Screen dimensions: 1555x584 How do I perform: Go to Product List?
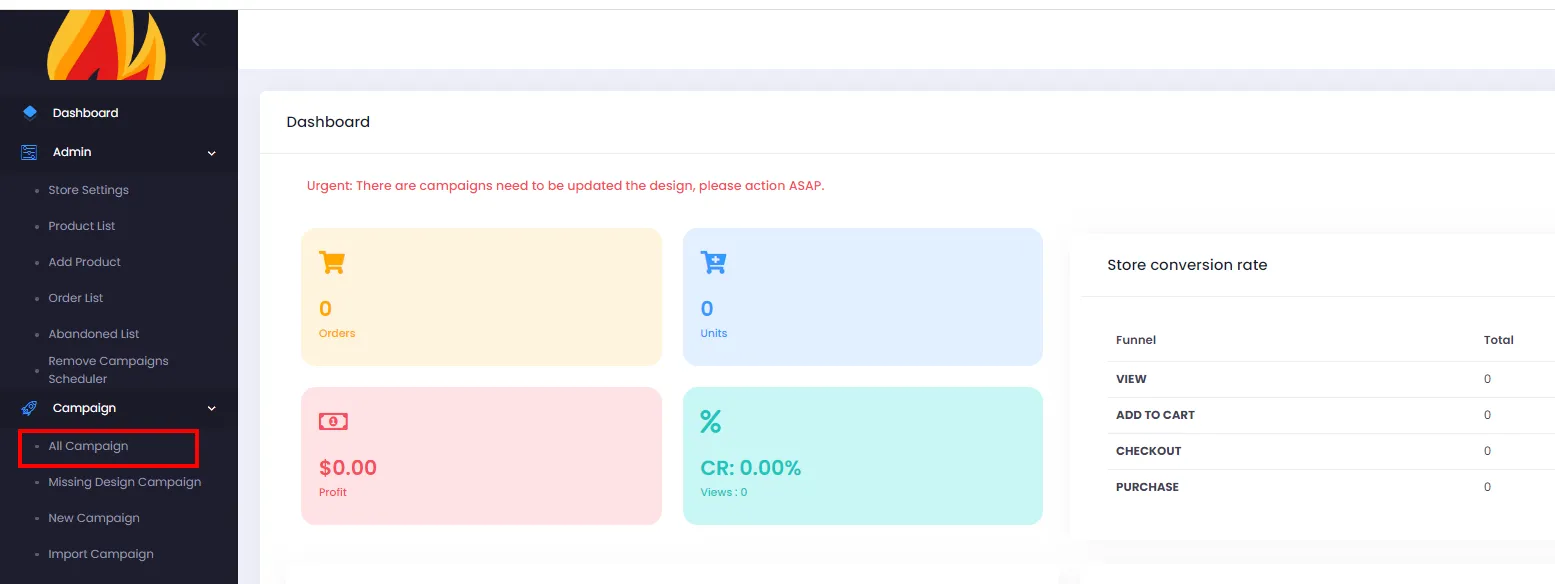tap(82, 226)
